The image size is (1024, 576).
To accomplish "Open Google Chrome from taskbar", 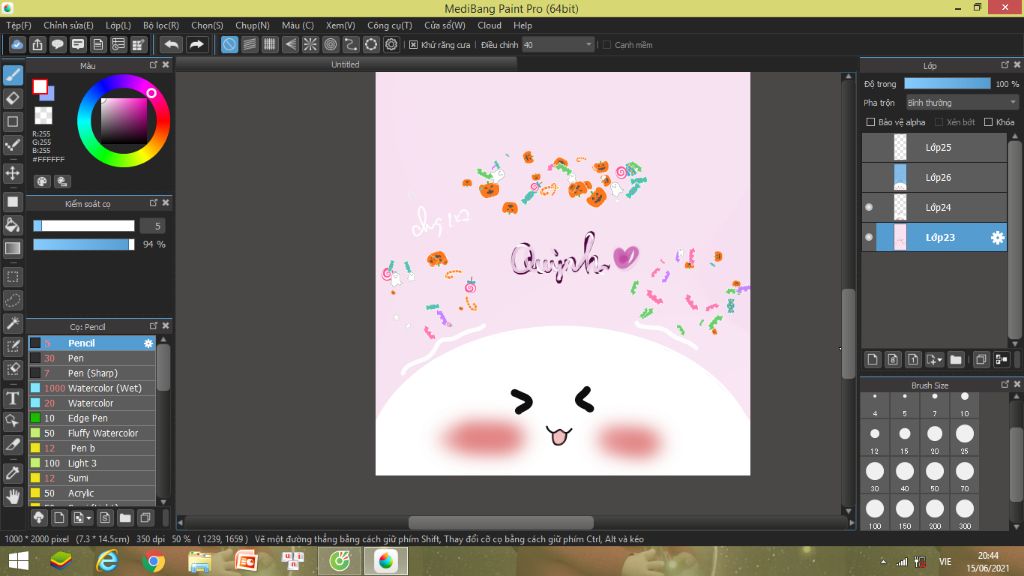I will pyautogui.click(x=154, y=561).
